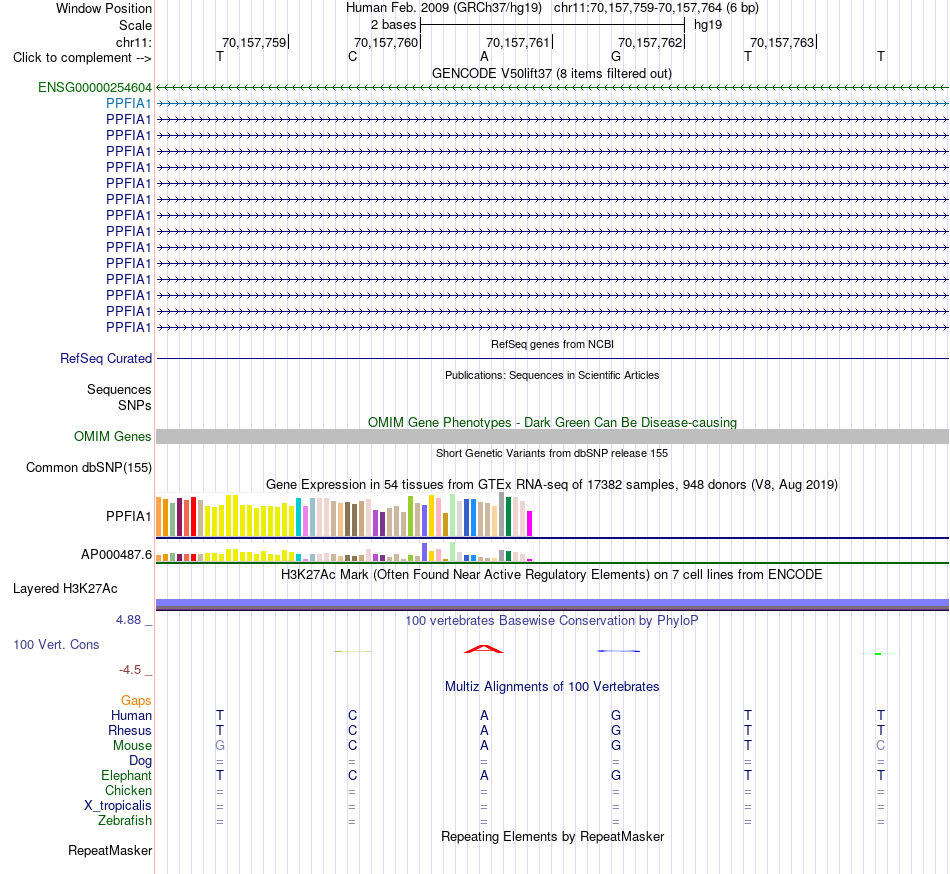Open the light blue PPFIA1 transcript label
Screen dimensions: 950x874
coord(128,104)
